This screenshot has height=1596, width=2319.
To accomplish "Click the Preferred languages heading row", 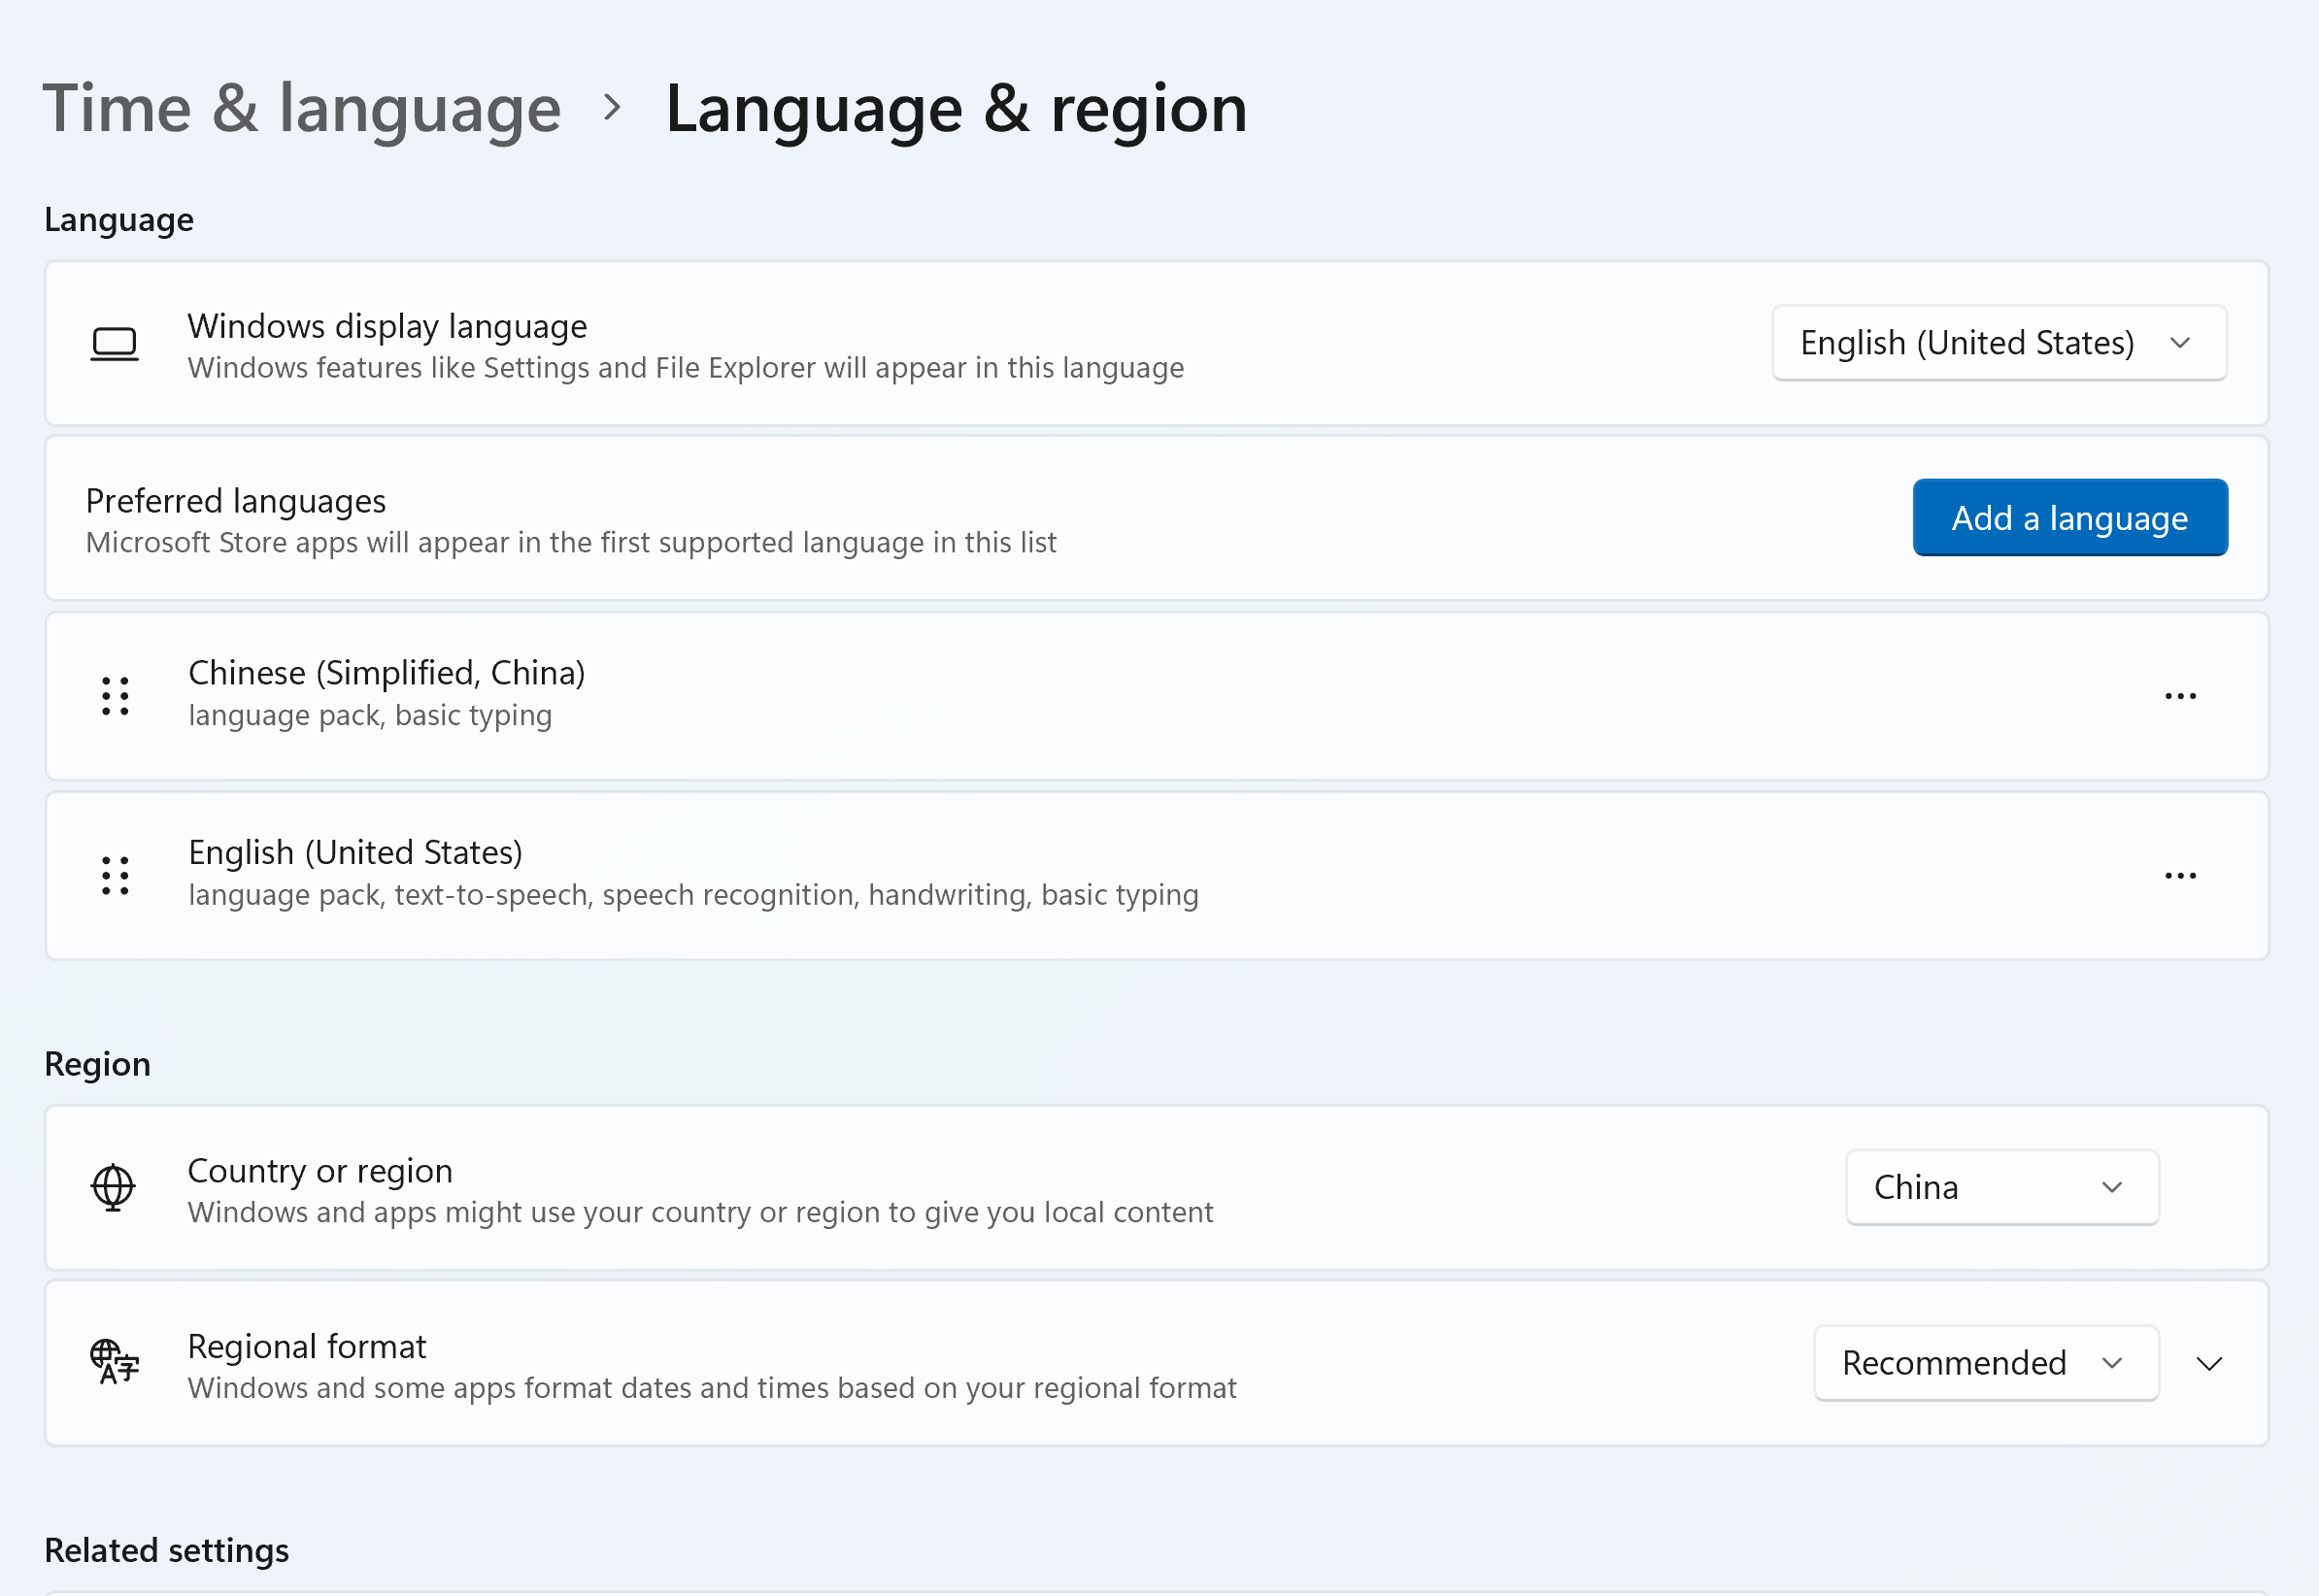I will coord(236,500).
